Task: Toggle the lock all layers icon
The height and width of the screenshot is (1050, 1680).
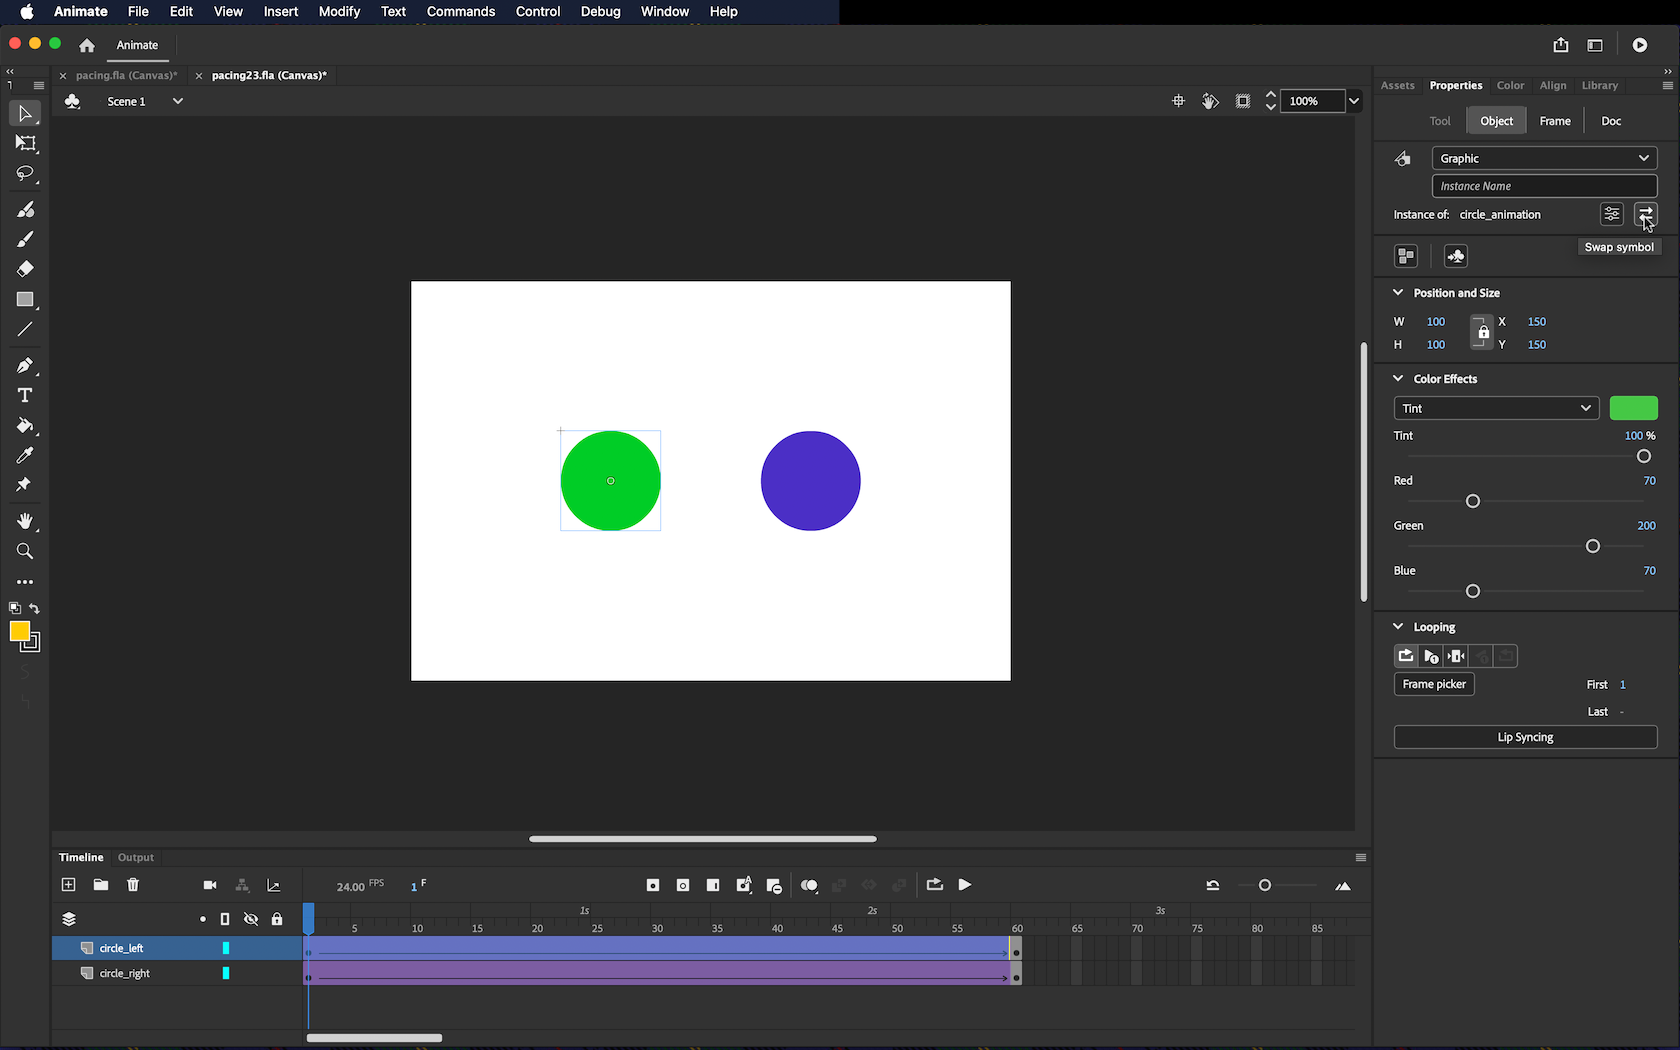Action: click(x=277, y=919)
